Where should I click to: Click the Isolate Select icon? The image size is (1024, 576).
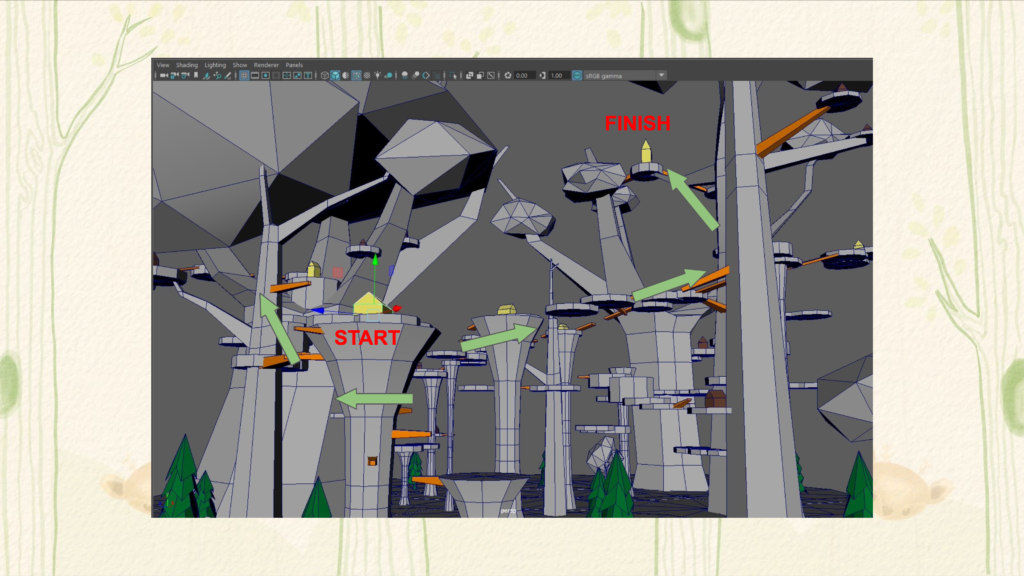[453, 76]
